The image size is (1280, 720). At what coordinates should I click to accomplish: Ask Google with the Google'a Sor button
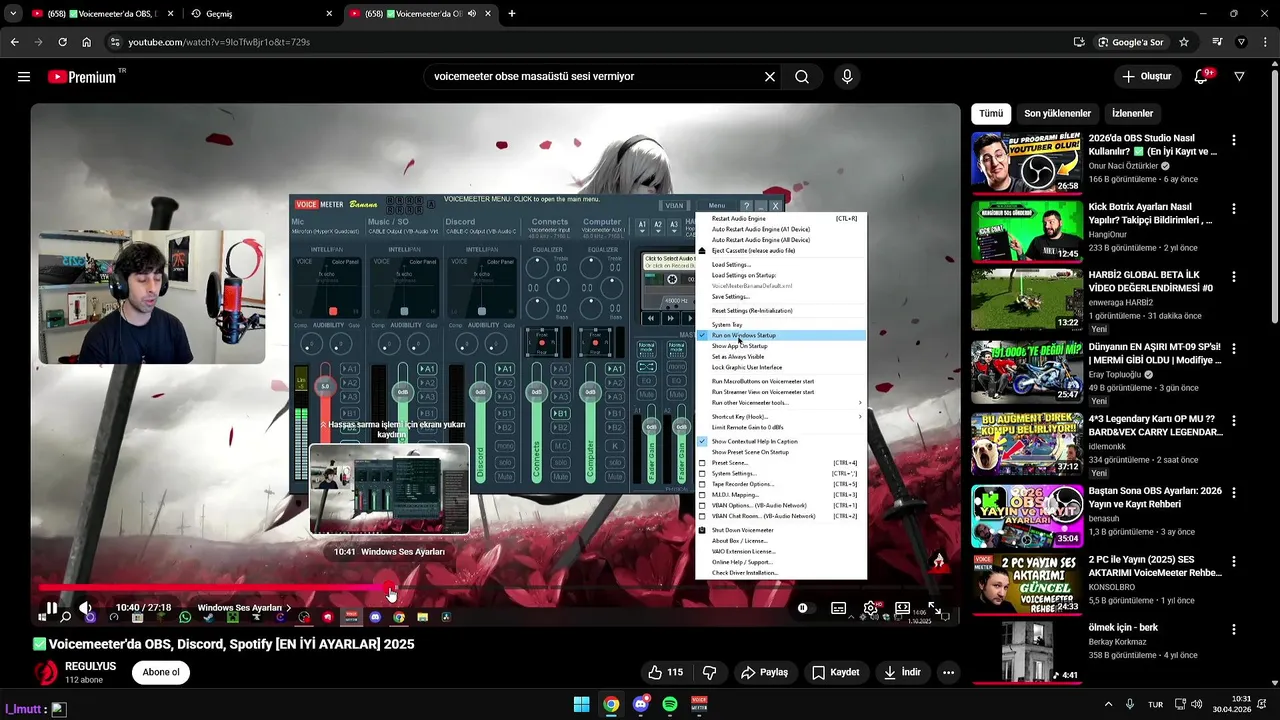coord(1131,42)
